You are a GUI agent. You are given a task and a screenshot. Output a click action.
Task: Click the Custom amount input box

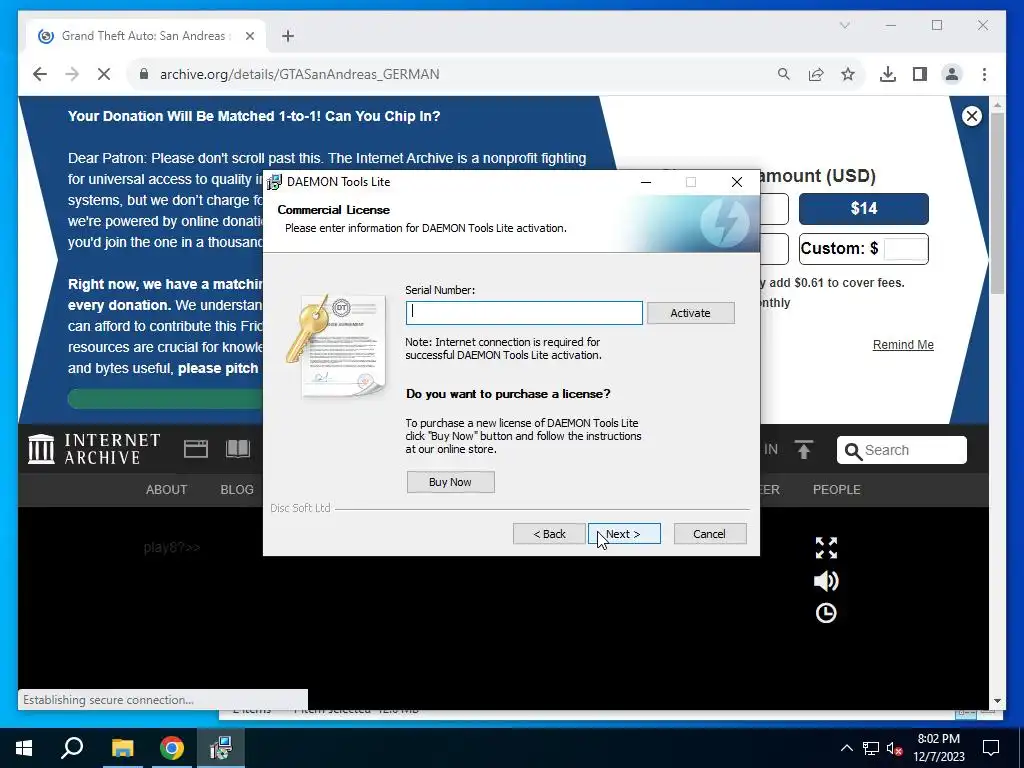(x=905, y=249)
